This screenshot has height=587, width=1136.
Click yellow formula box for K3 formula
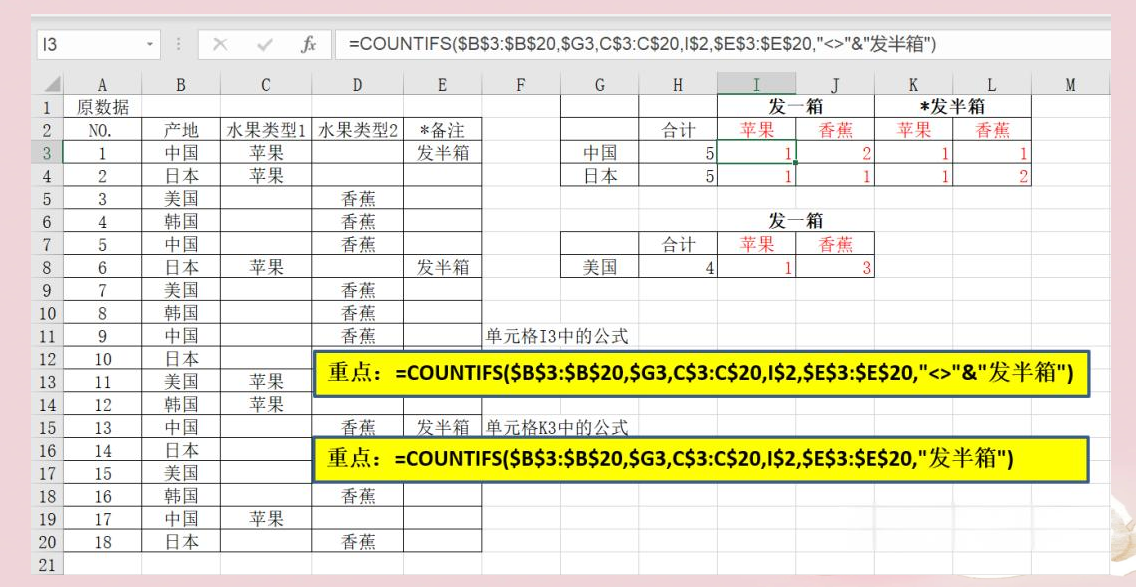click(x=701, y=459)
